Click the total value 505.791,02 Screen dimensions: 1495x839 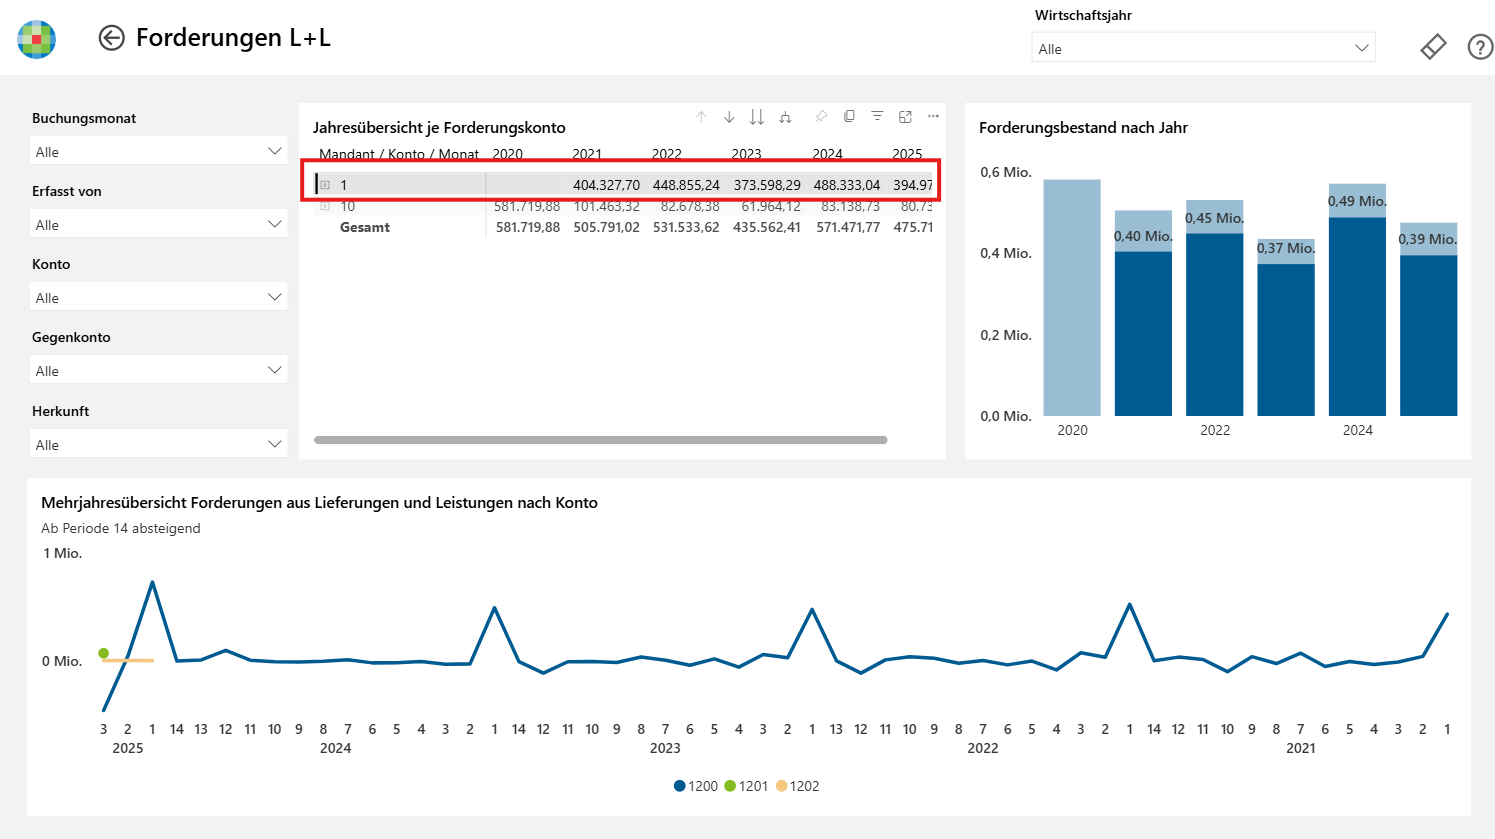click(x=606, y=227)
